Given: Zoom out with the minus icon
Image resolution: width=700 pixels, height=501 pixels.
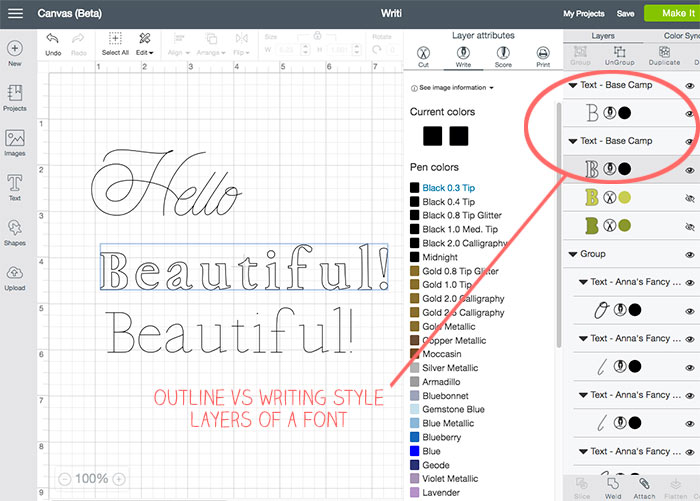Looking at the screenshot, I should tap(65, 479).
